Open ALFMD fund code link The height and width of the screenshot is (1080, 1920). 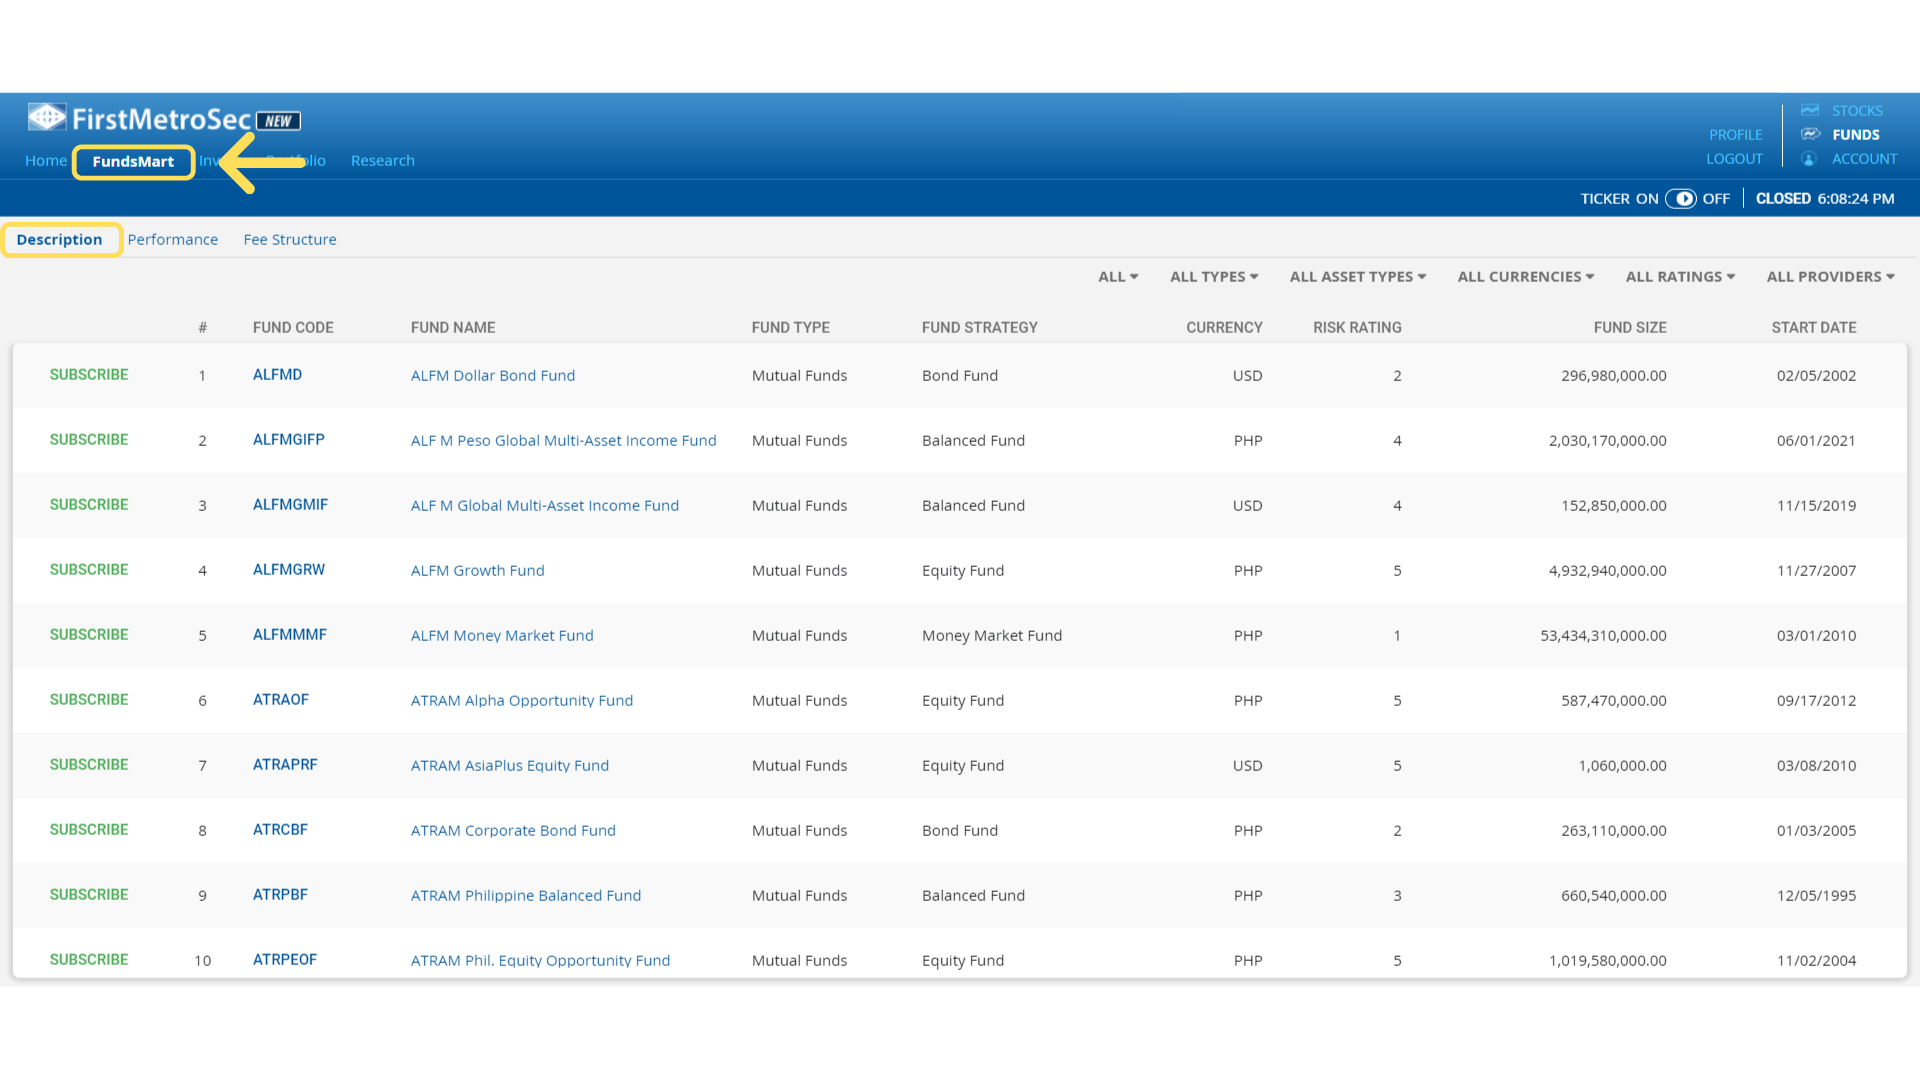point(277,375)
